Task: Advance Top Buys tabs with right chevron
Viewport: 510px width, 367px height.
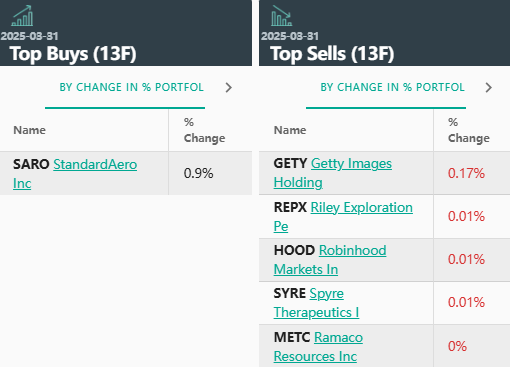Action: tap(229, 88)
